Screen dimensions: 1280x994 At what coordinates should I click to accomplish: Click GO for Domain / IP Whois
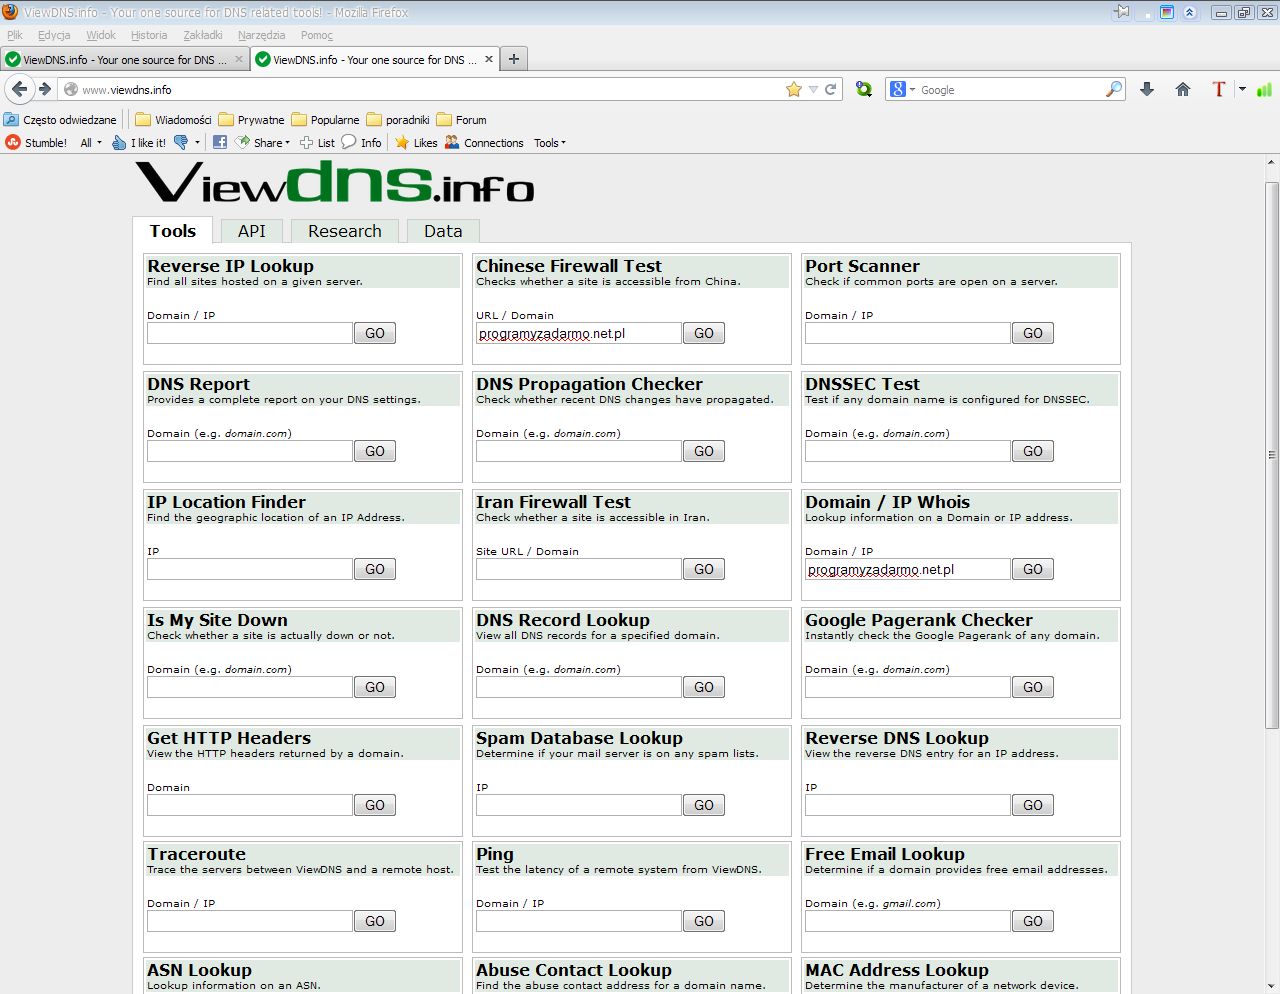pos(1033,569)
